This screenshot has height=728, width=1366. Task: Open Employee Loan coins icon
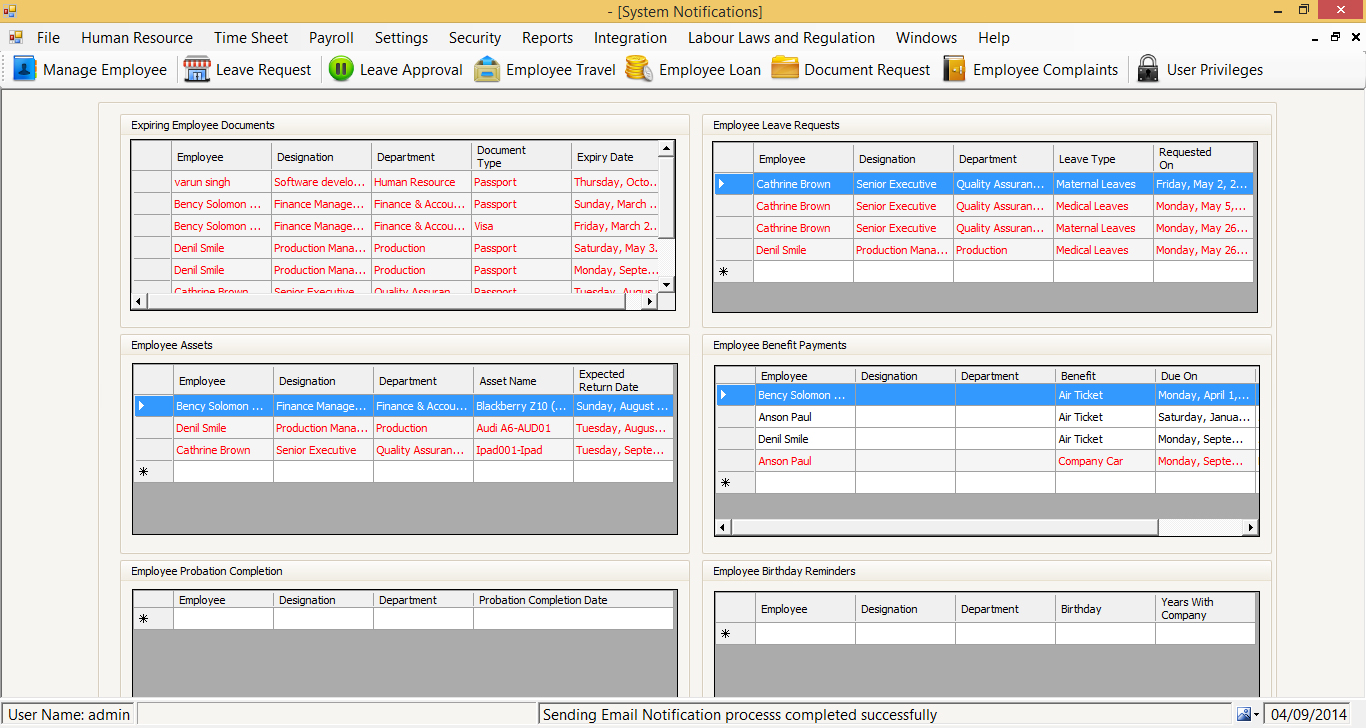(640, 69)
